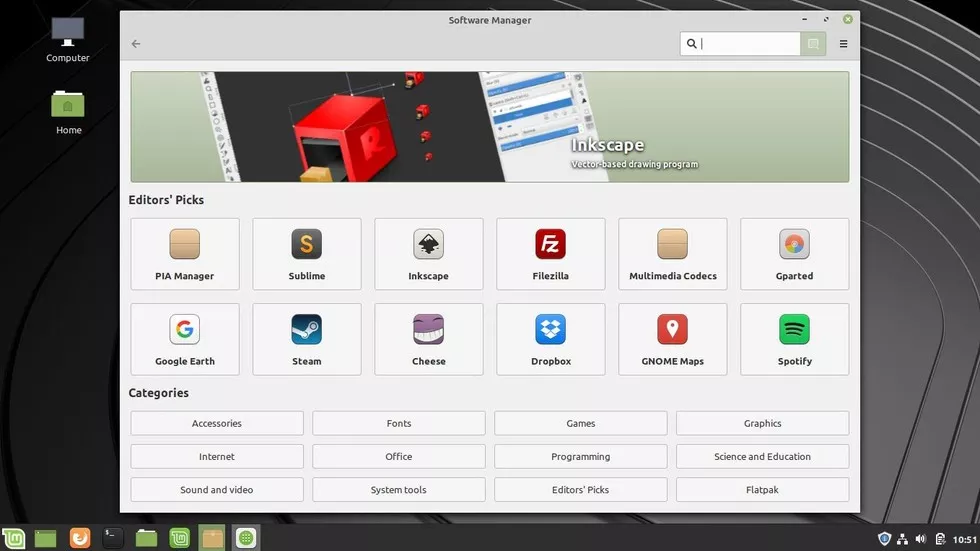This screenshot has height=551, width=980.
Task: Open the Google Earth tile
Action: click(185, 339)
